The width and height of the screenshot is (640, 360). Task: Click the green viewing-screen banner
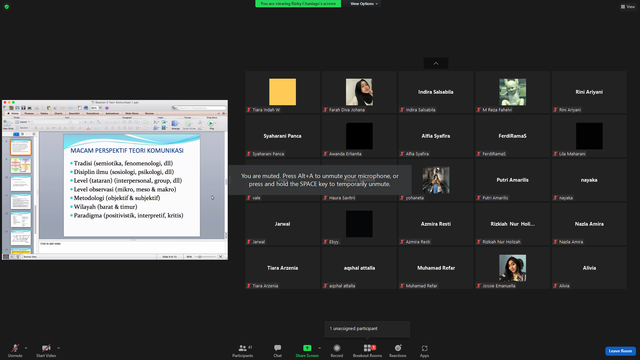point(298,4)
